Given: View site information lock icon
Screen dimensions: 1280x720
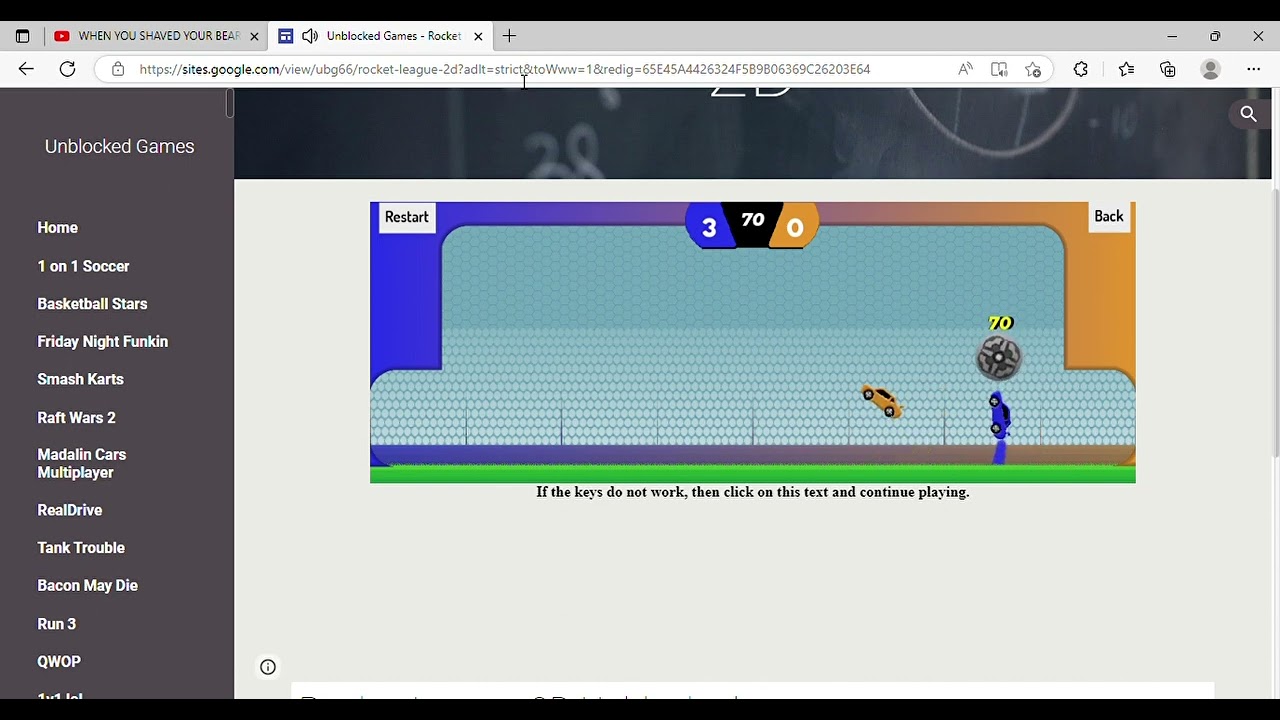Looking at the screenshot, I should 118,69.
